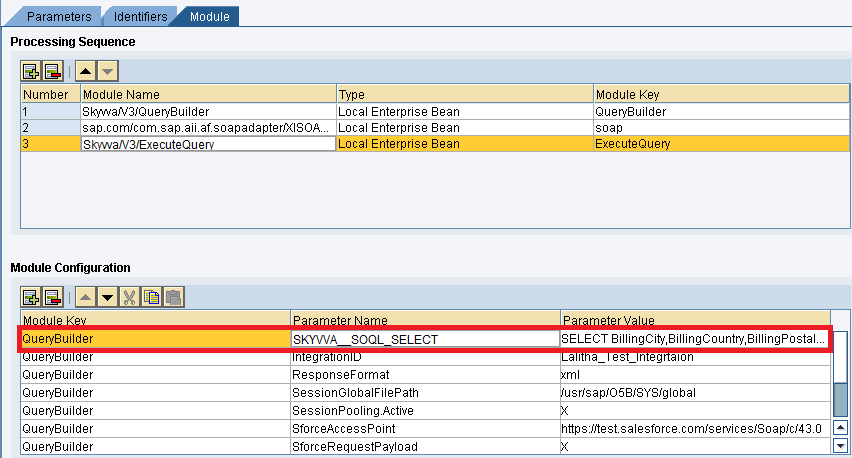Move parameter down in Module Configuration
852x458 pixels.
click(x=107, y=297)
